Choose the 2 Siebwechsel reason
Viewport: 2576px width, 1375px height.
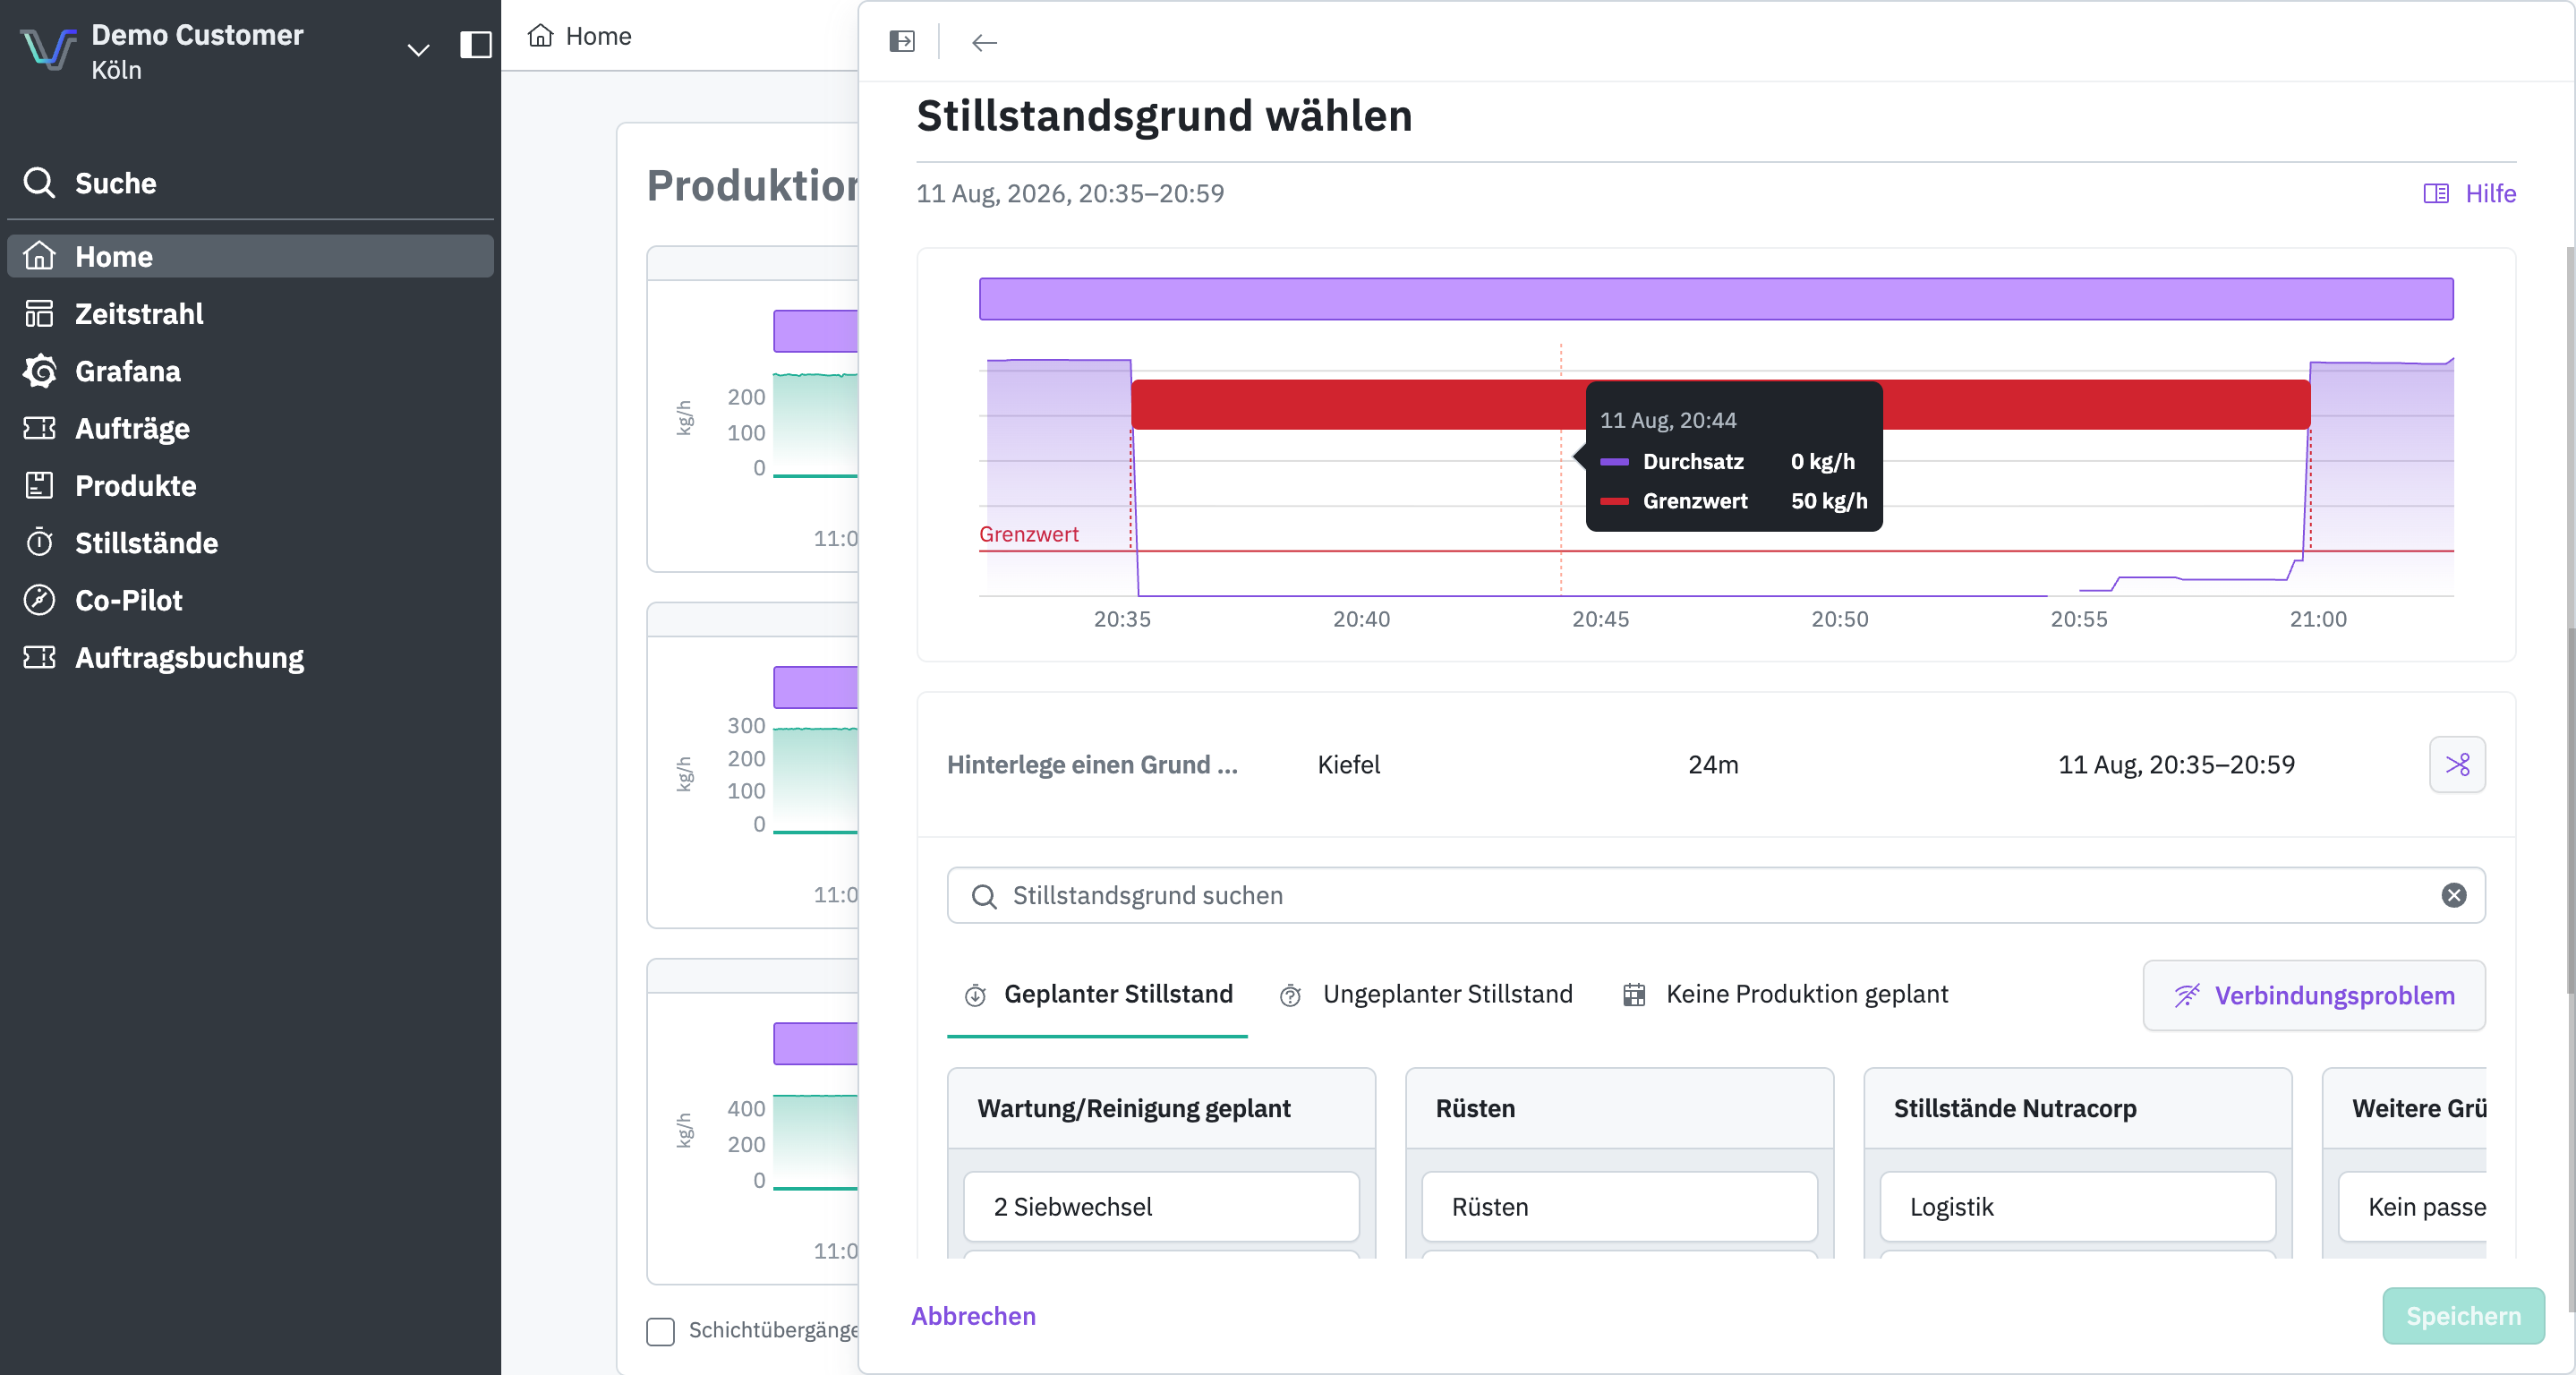[x=1161, y=1207]
